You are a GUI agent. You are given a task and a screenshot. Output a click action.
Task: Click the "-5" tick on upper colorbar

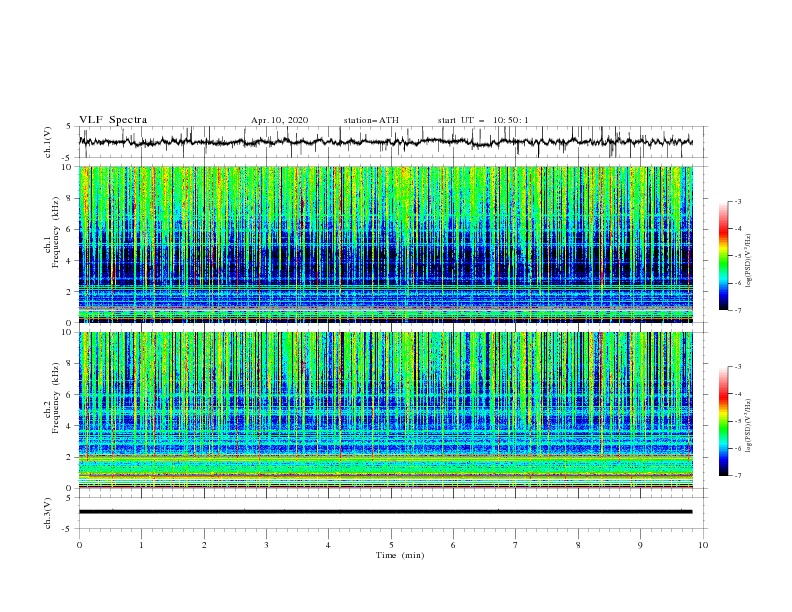tap(737, 256)
